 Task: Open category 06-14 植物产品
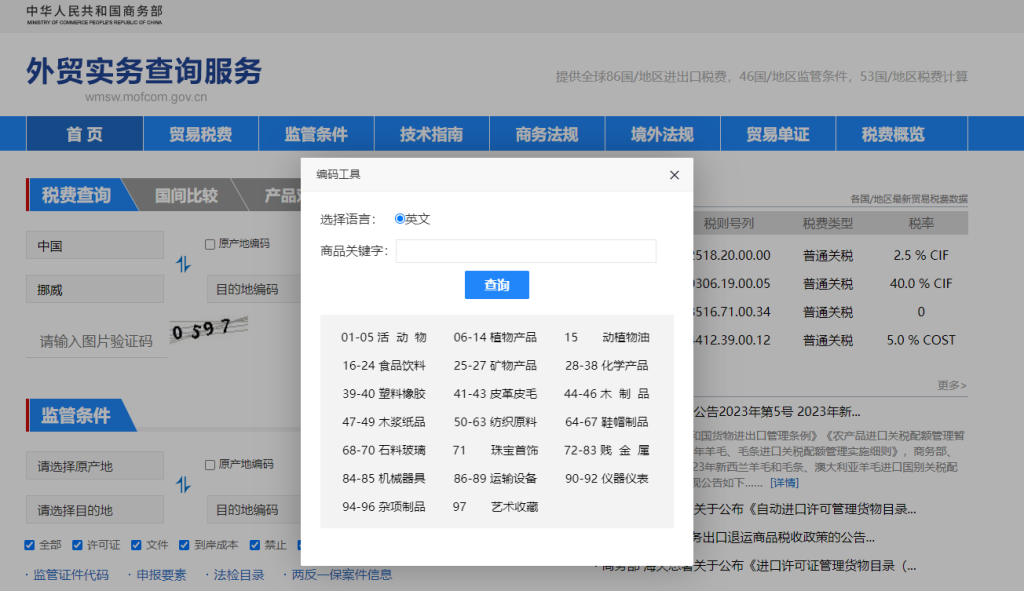click(x=495, y=337)
